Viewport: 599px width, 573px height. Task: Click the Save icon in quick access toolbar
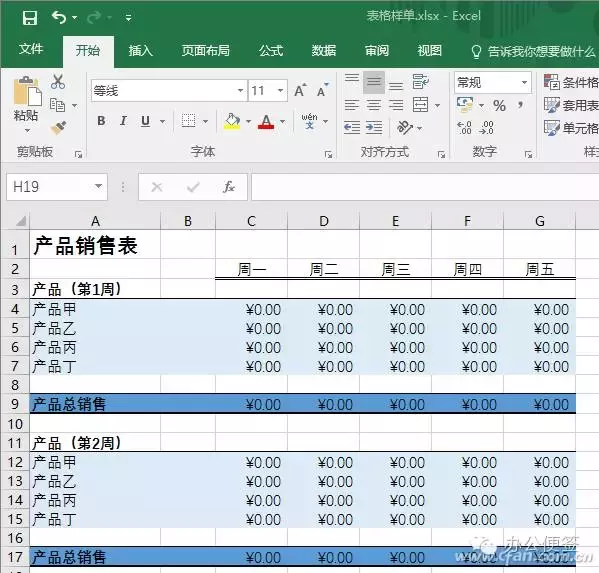point(29,18)
